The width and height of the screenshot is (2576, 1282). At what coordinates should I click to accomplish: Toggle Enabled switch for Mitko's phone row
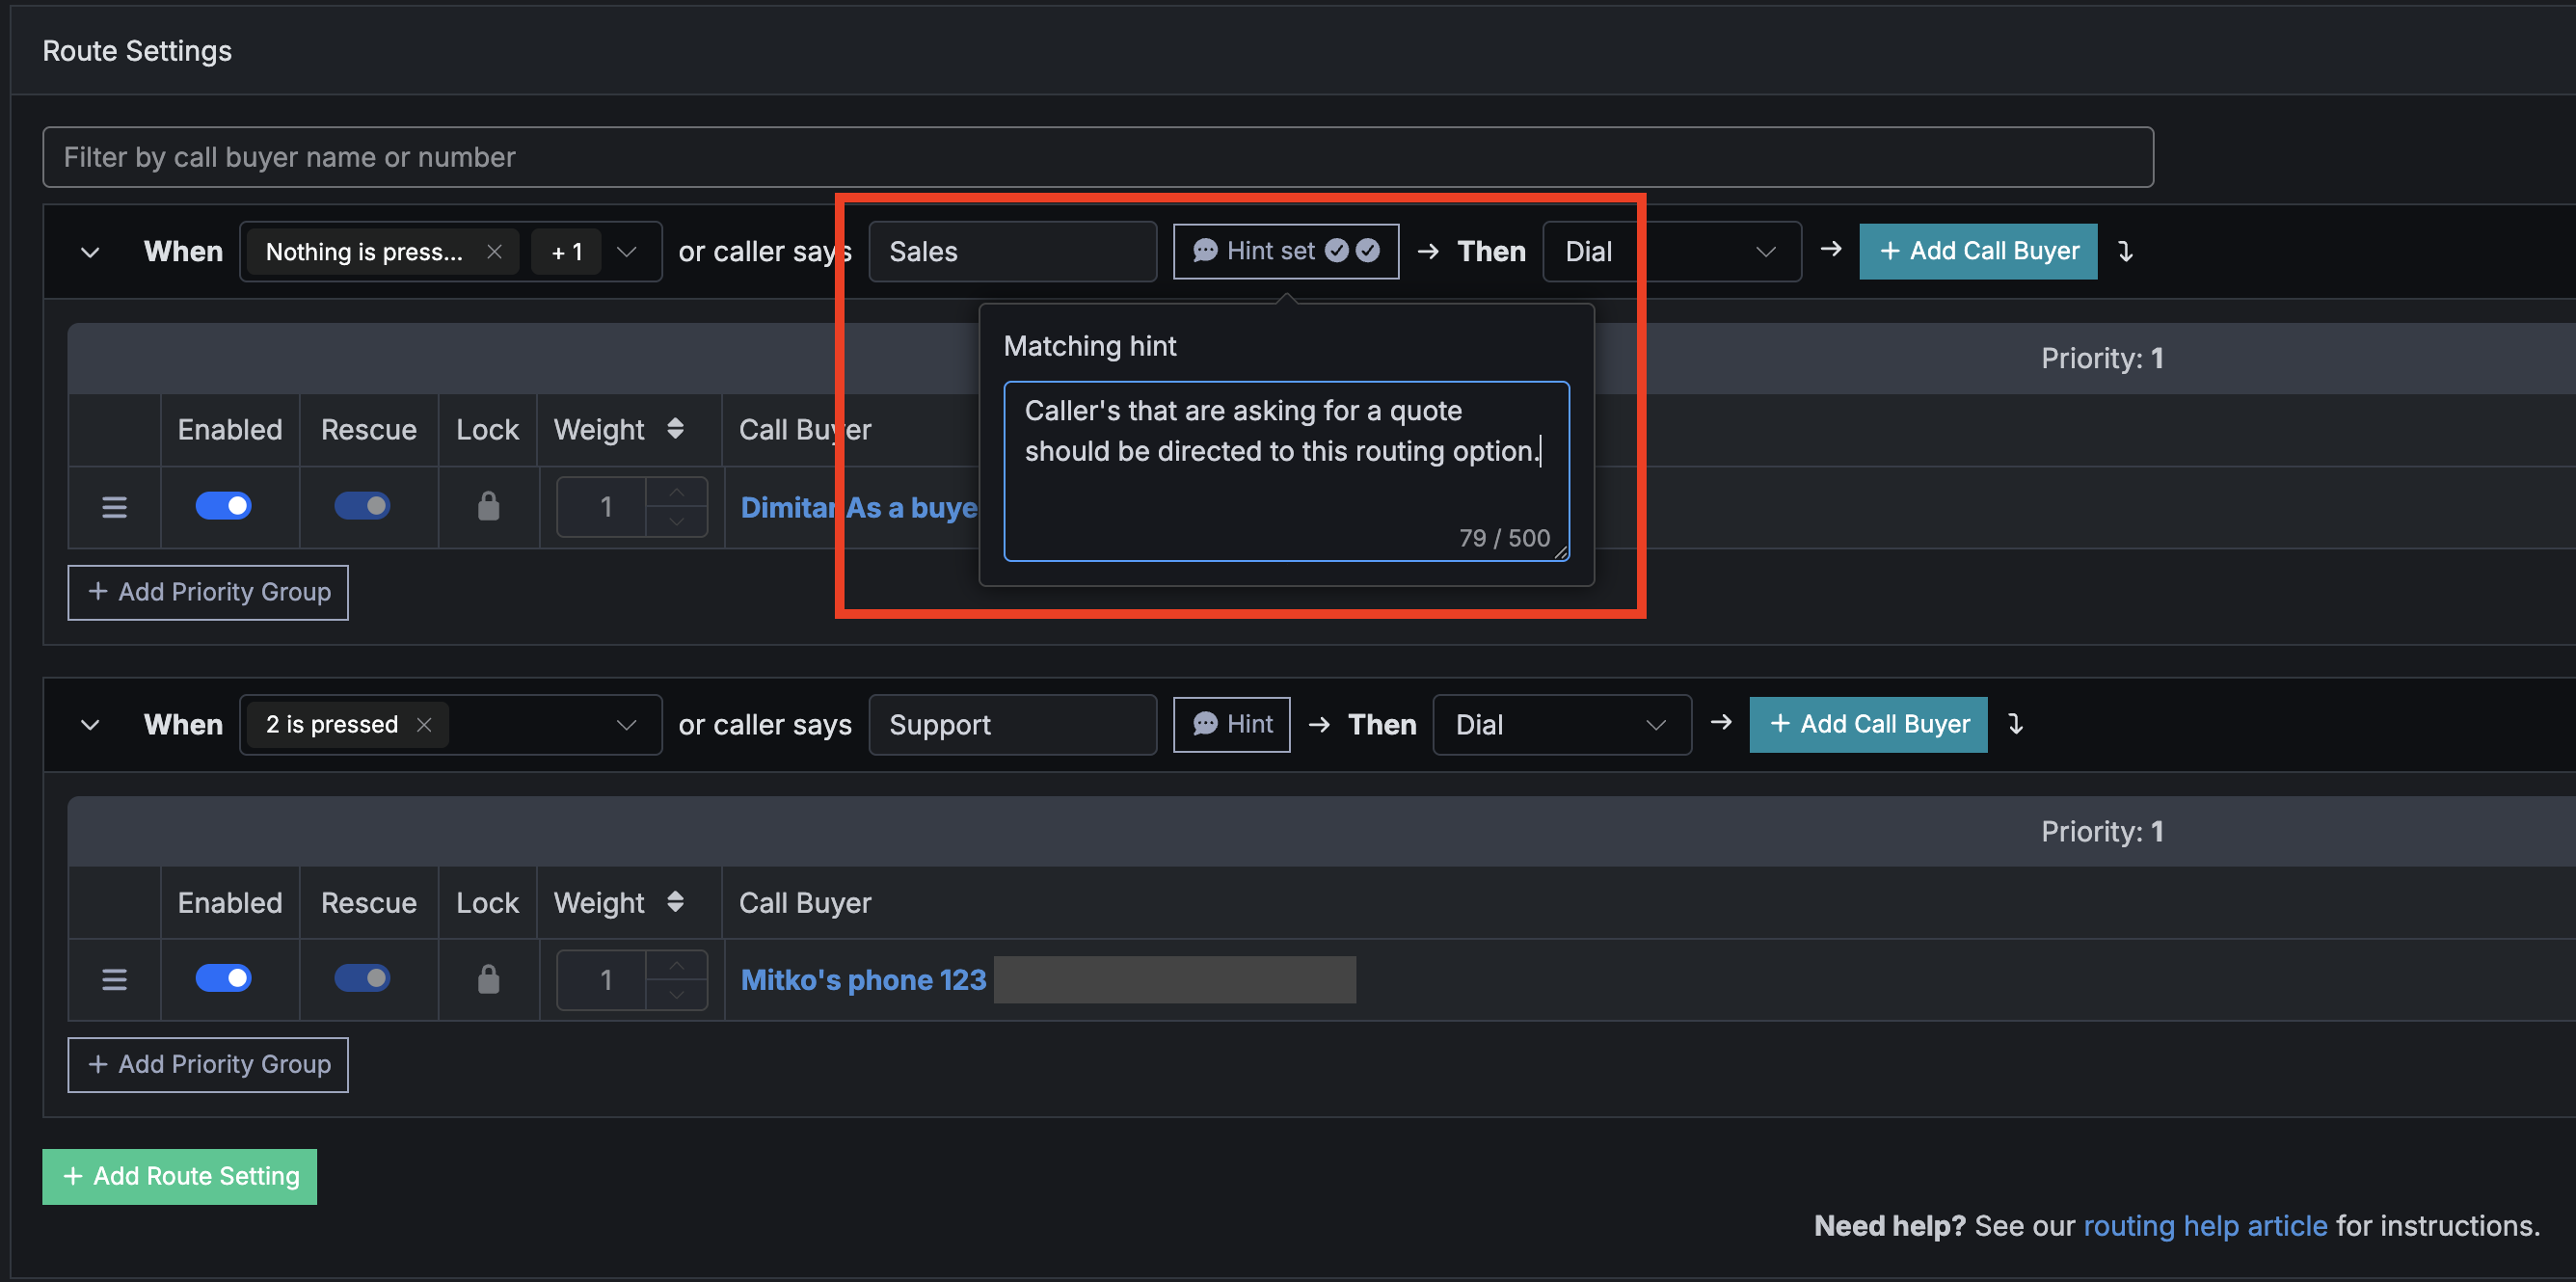(223, 978)
